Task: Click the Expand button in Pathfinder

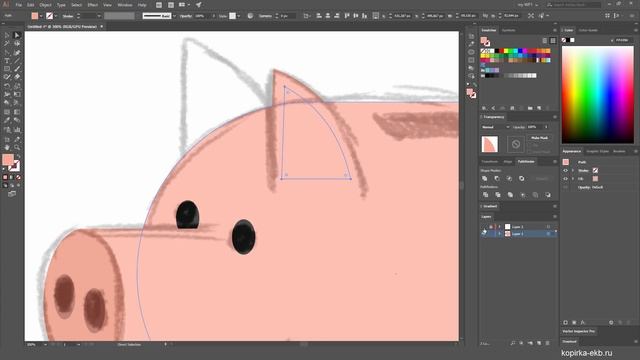Action: click(542, 178)
